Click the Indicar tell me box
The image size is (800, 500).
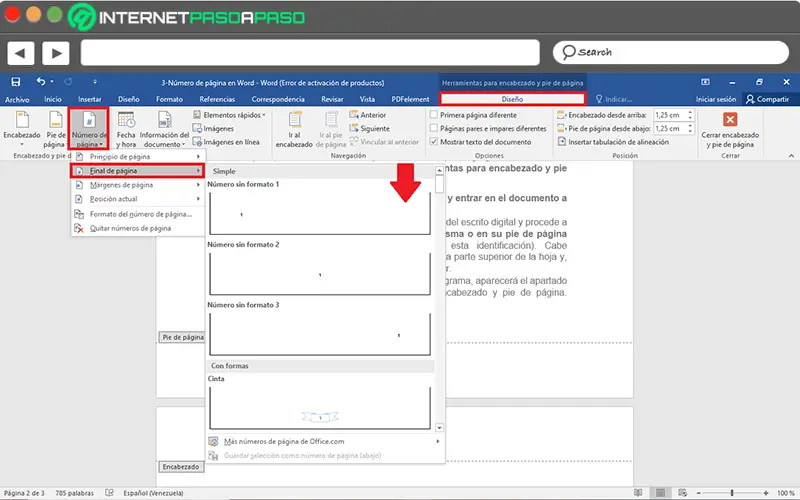[614, 99]
